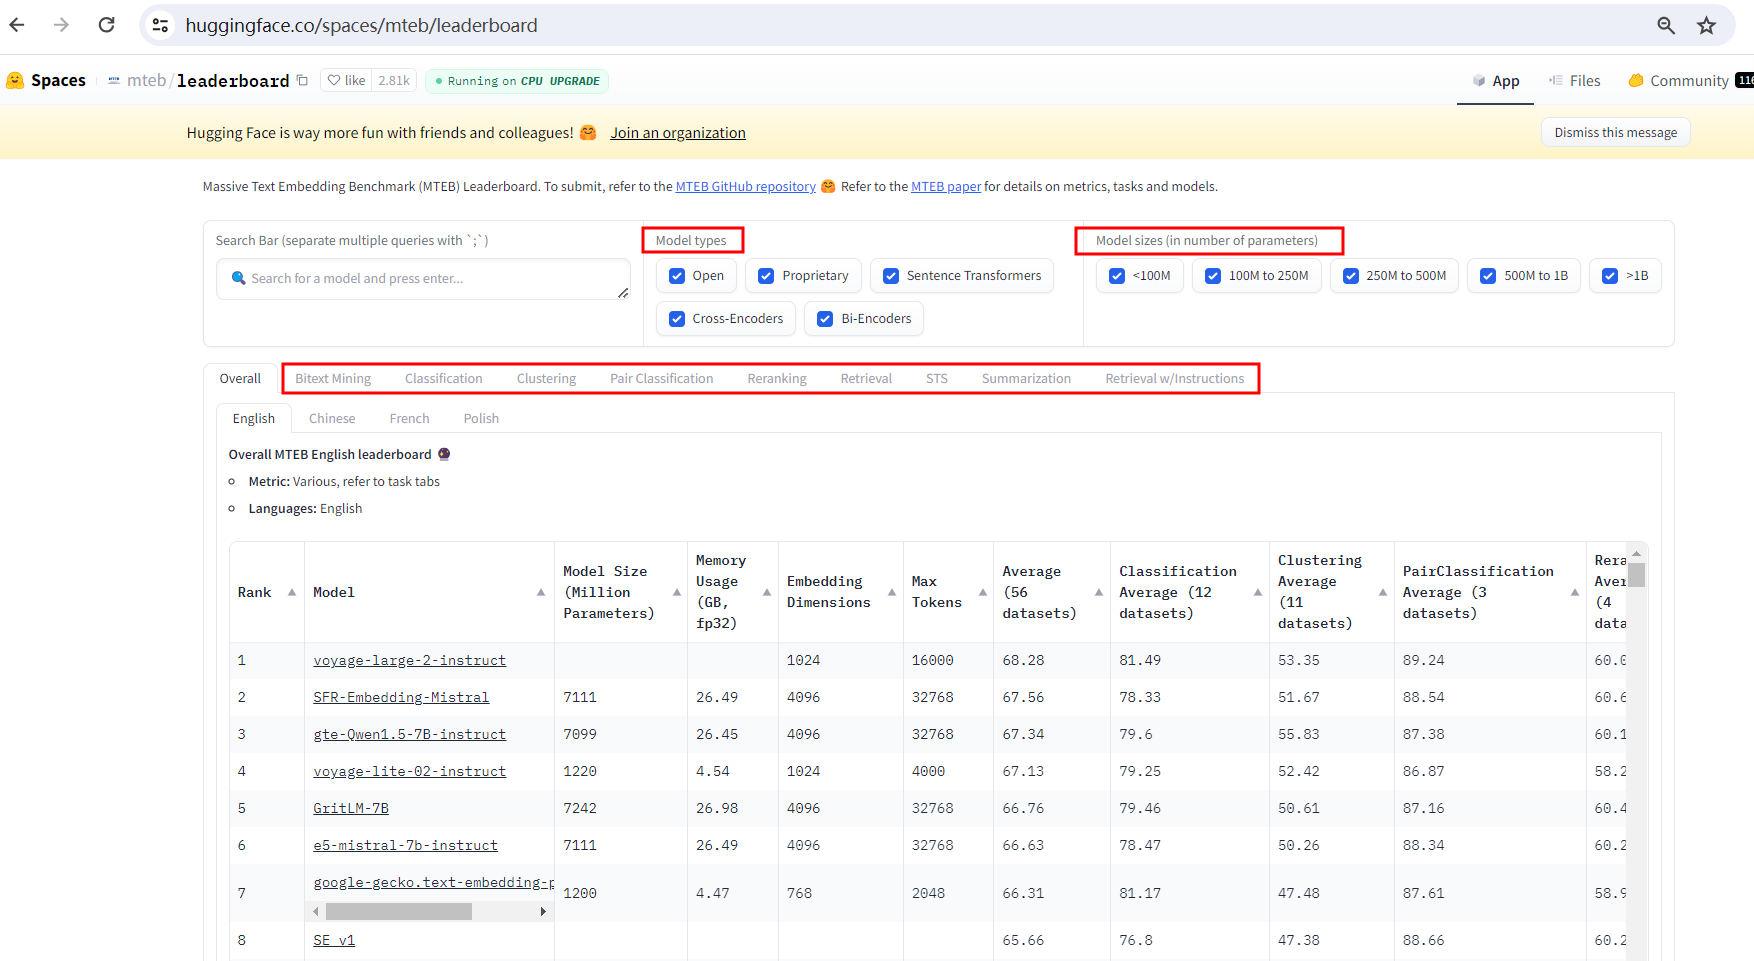Click the Model column scroll right arrow
Viewport: 1754px width, 961px height.
(543, 911)
